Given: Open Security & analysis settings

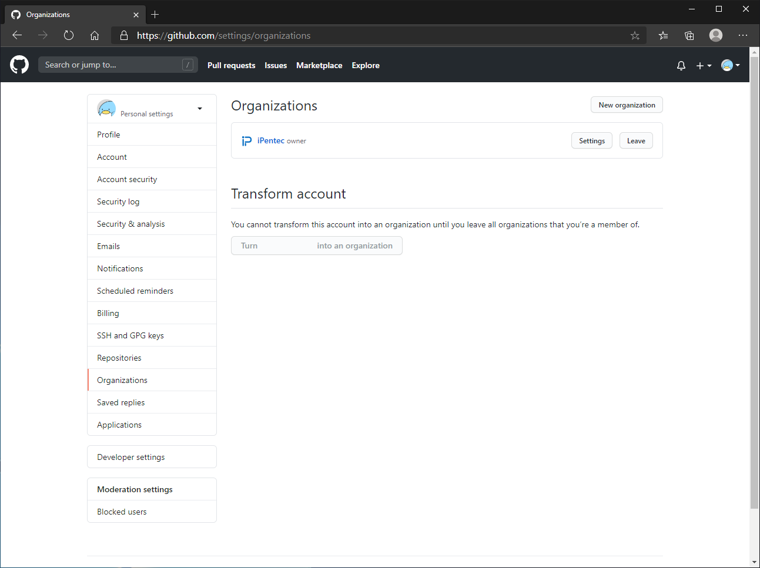Looking at the screenshot, I should pyautogui.click(x=152, y=224).
